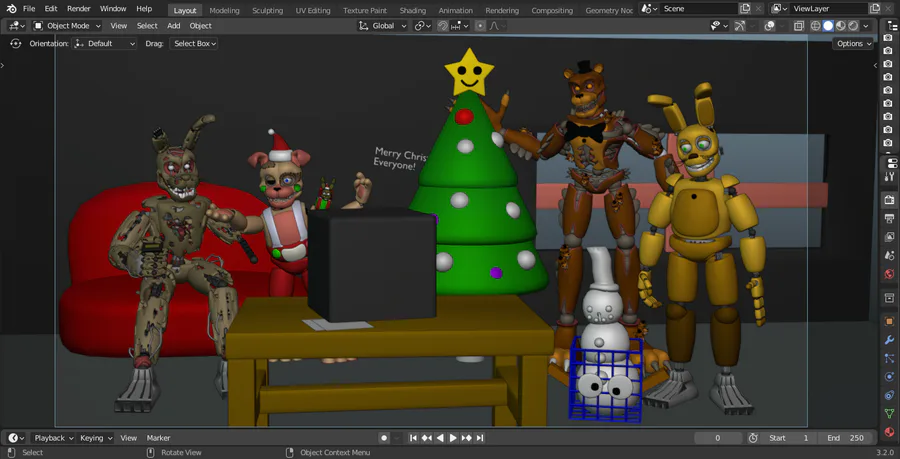
Task: Open the snapping type dropdown
Action: point(460,26)
